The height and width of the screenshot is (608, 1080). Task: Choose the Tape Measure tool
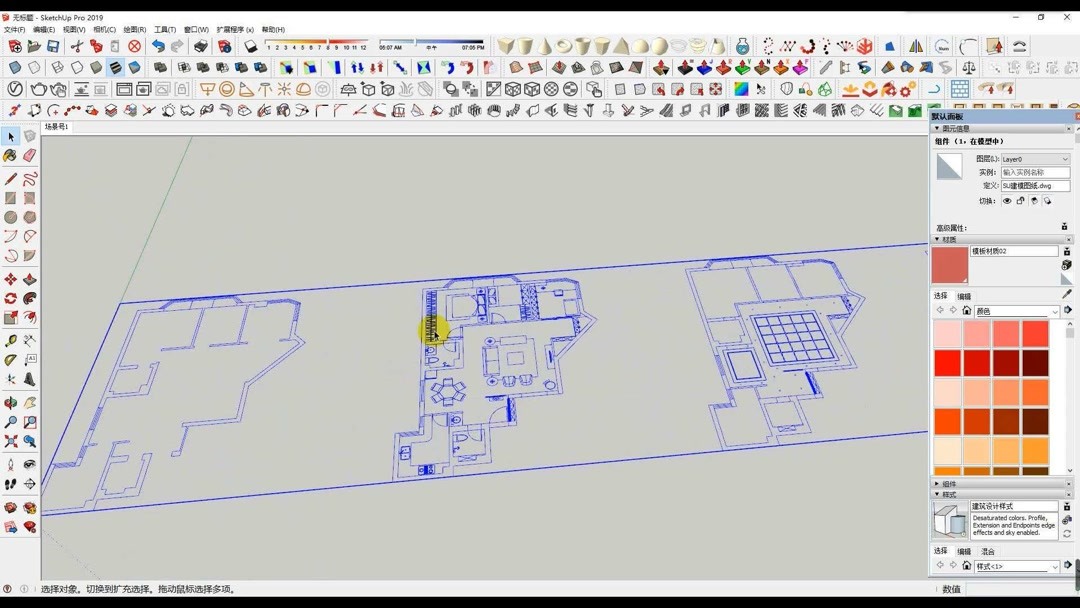tap(11, 340)
